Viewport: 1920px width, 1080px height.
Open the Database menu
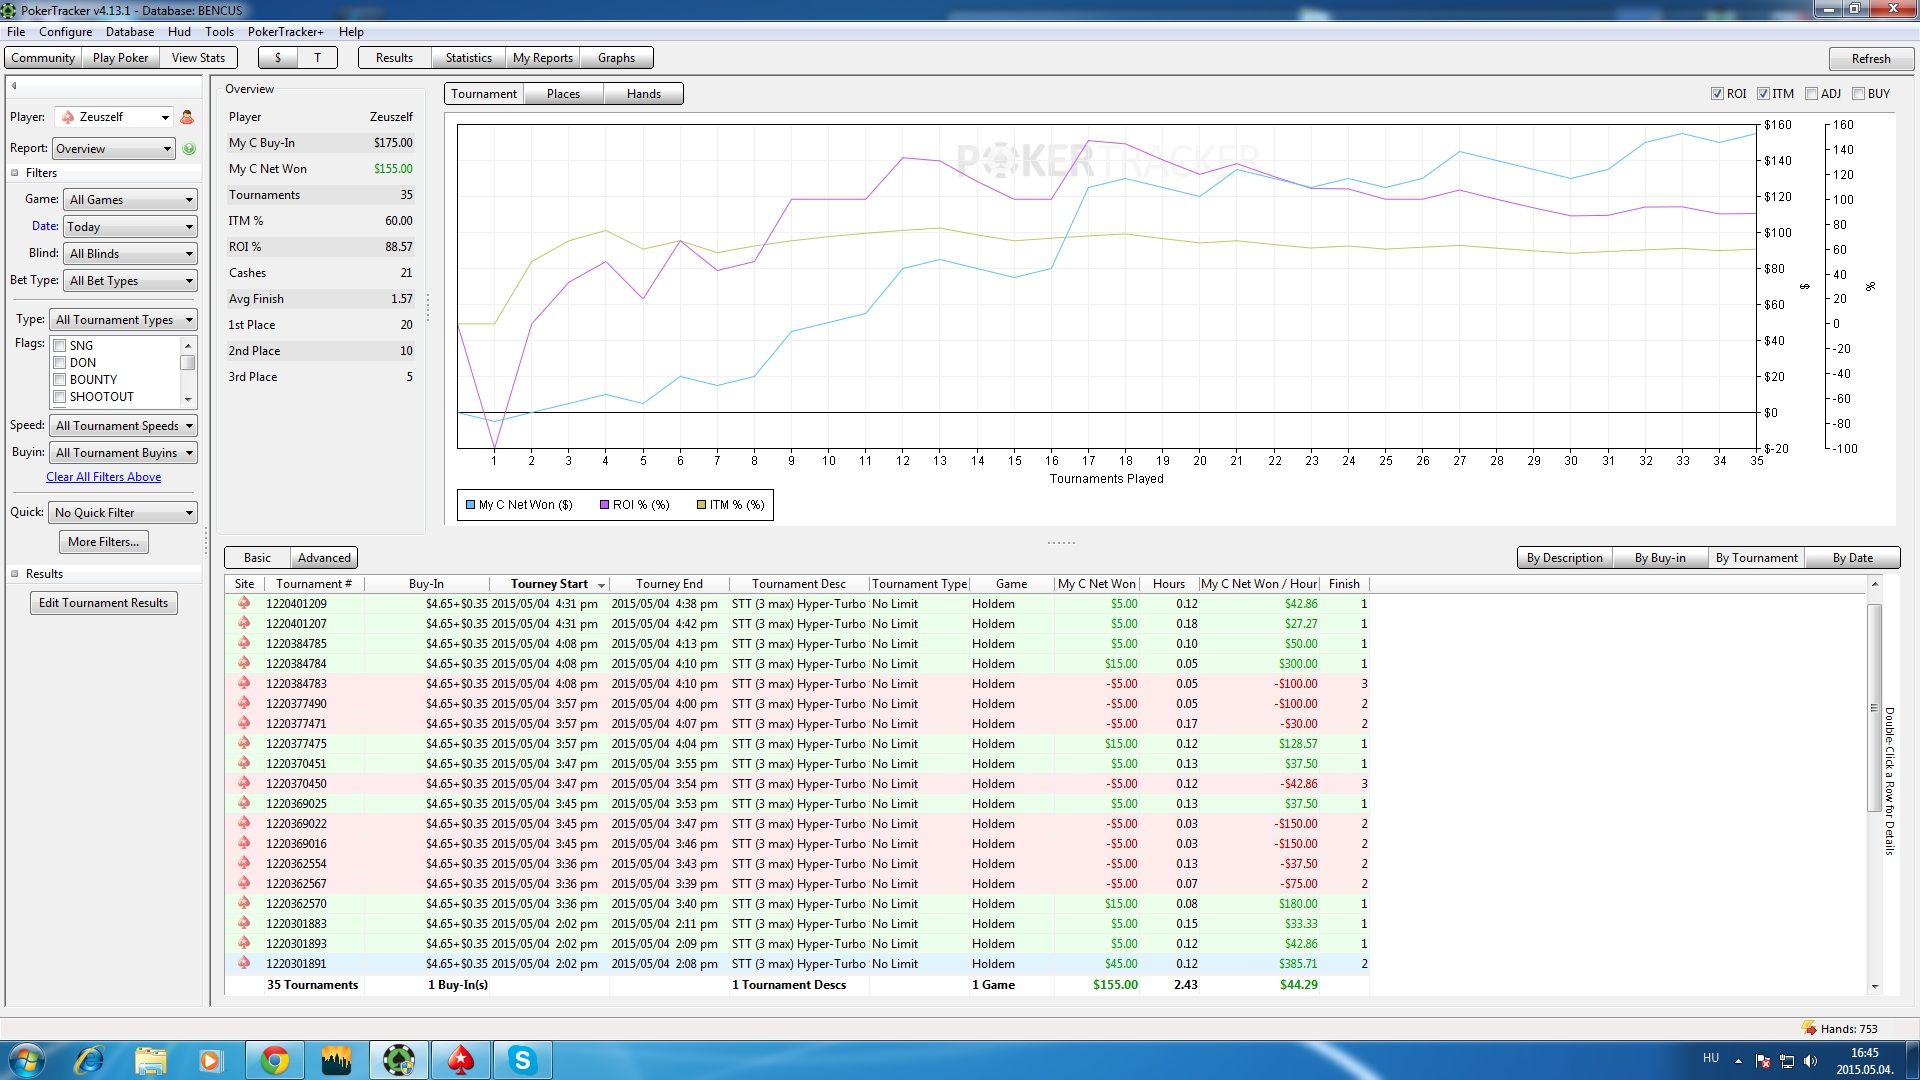pyautogui.click(x=129, y=32)
